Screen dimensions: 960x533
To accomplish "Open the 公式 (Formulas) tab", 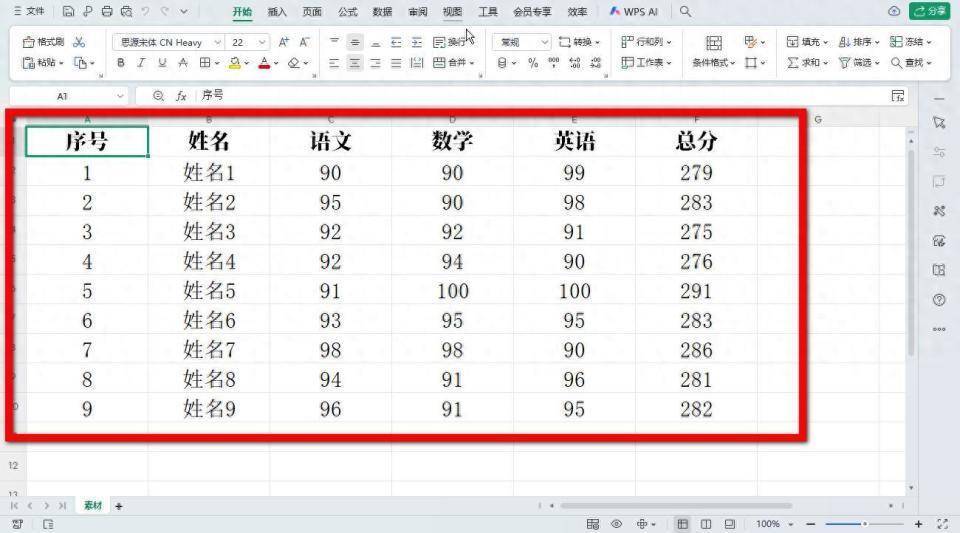I will pos(347,12).
